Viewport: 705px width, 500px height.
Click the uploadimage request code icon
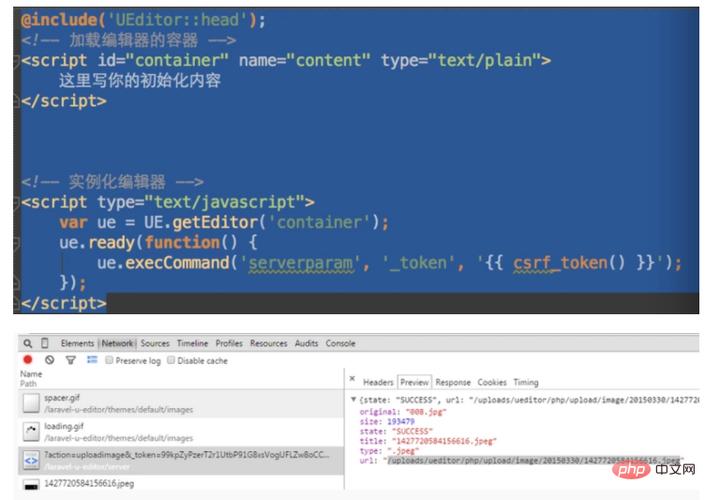(31, 460)
